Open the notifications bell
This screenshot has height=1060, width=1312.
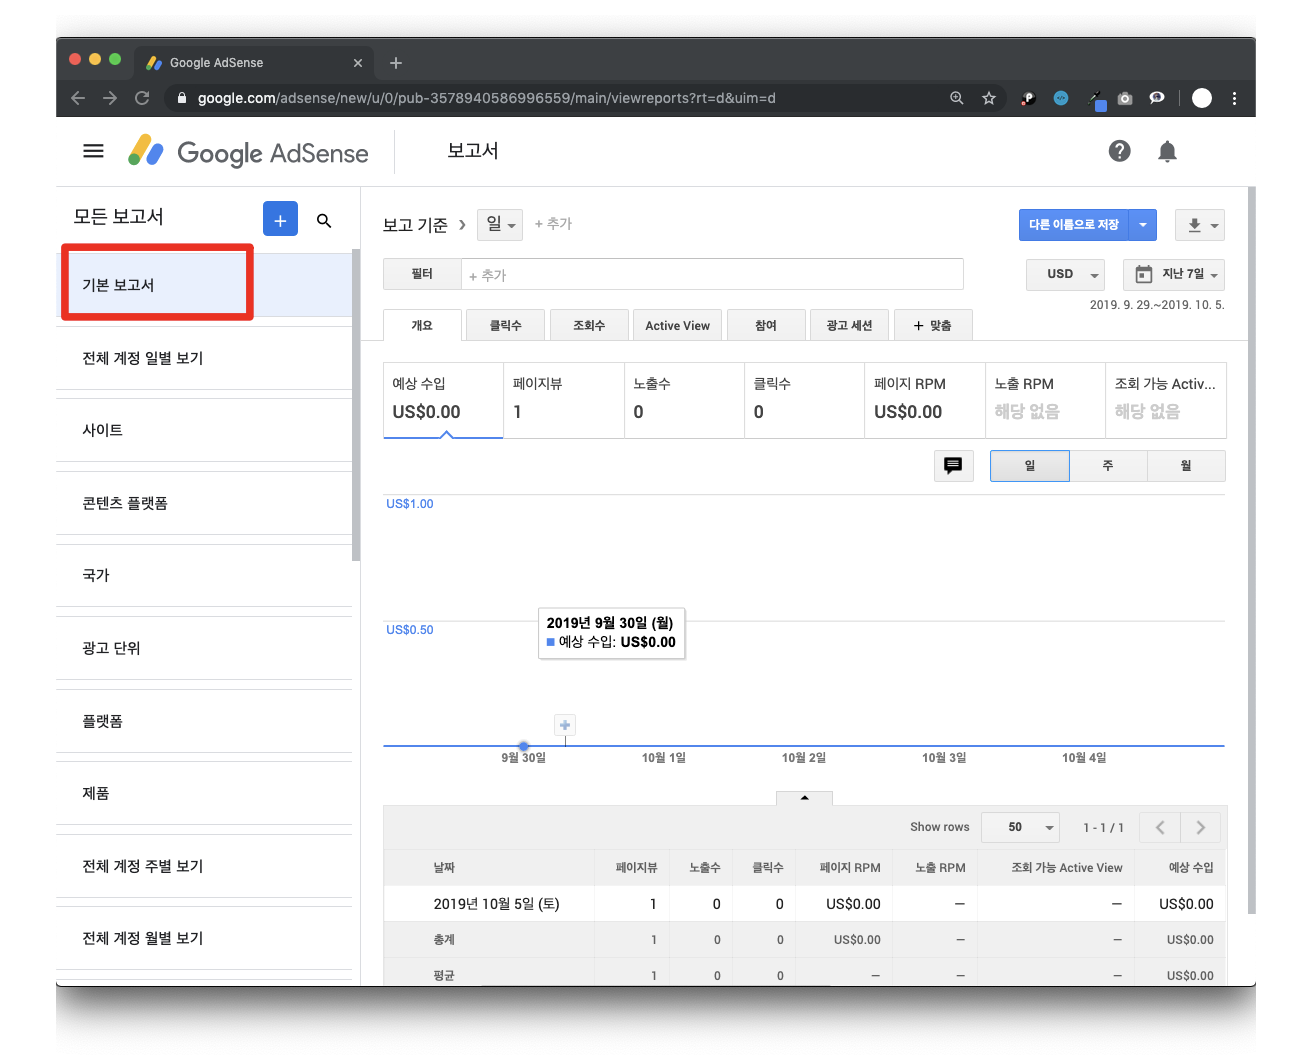click(x=1167, y=151)
